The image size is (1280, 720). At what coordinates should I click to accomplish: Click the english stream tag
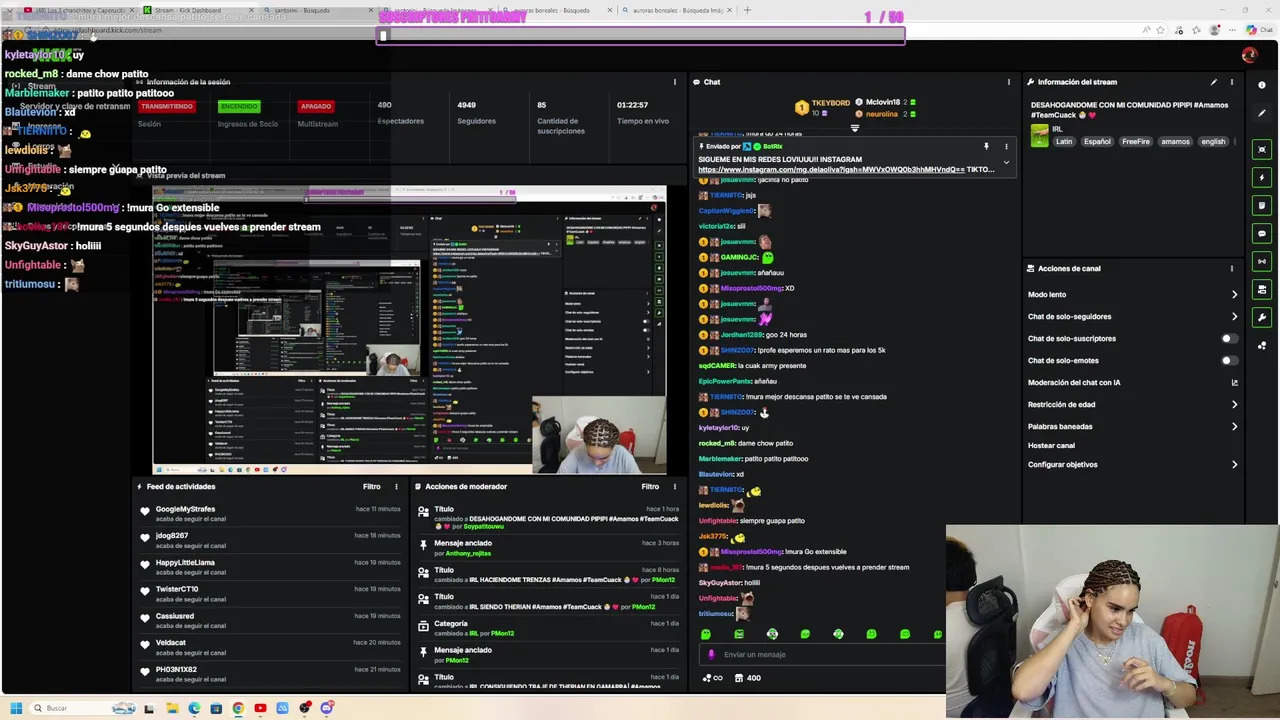tap(1213, 142)
